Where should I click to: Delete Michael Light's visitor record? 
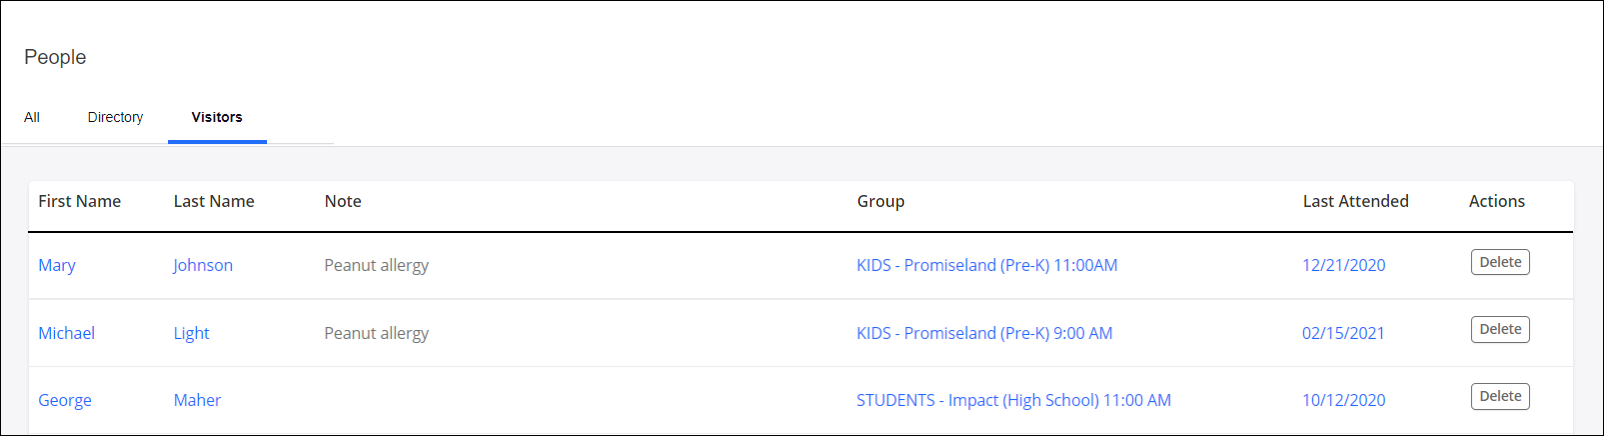coord(1499,329)
